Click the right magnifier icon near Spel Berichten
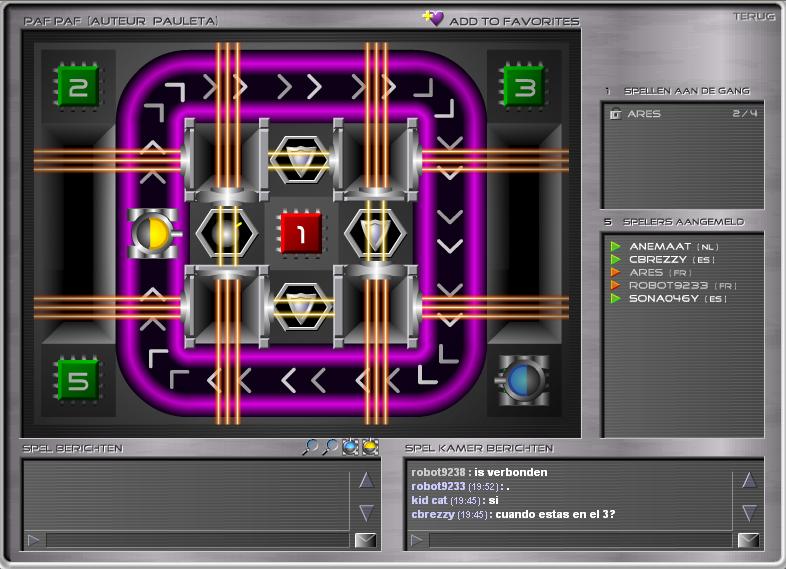 tap(330, 447)
